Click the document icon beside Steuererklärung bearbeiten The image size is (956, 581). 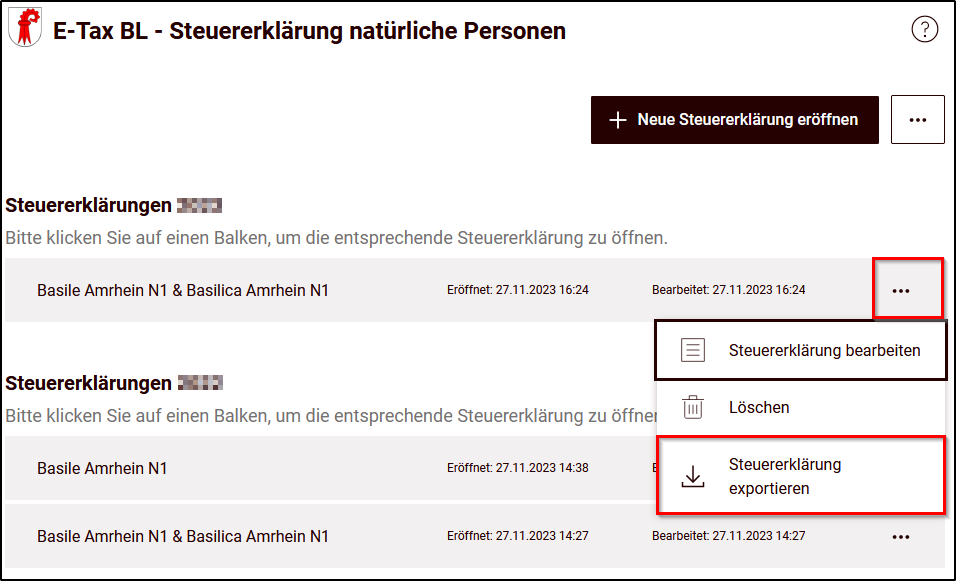[x=693, y=350]
